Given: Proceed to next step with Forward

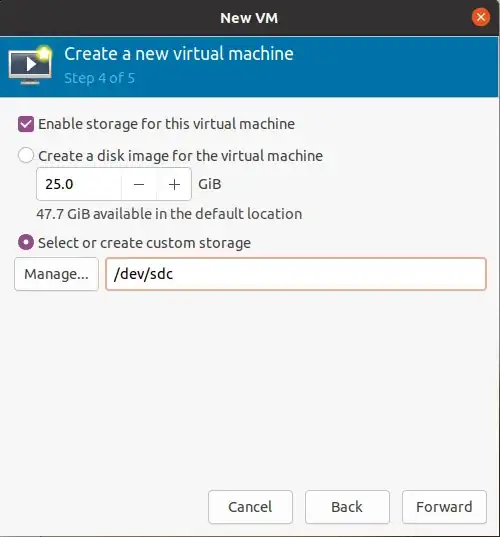Looking at the screenshot, I should [444, 507].
